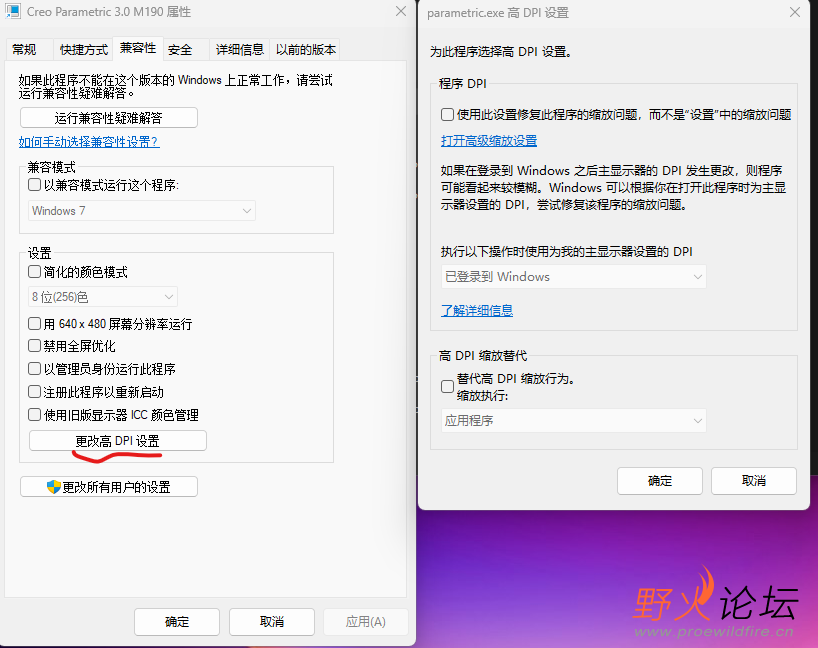Image resolution: width=818 pixels, height=648 pixels.
Task: Close the Creo Parametric properties window
Action: click(401, 11)
